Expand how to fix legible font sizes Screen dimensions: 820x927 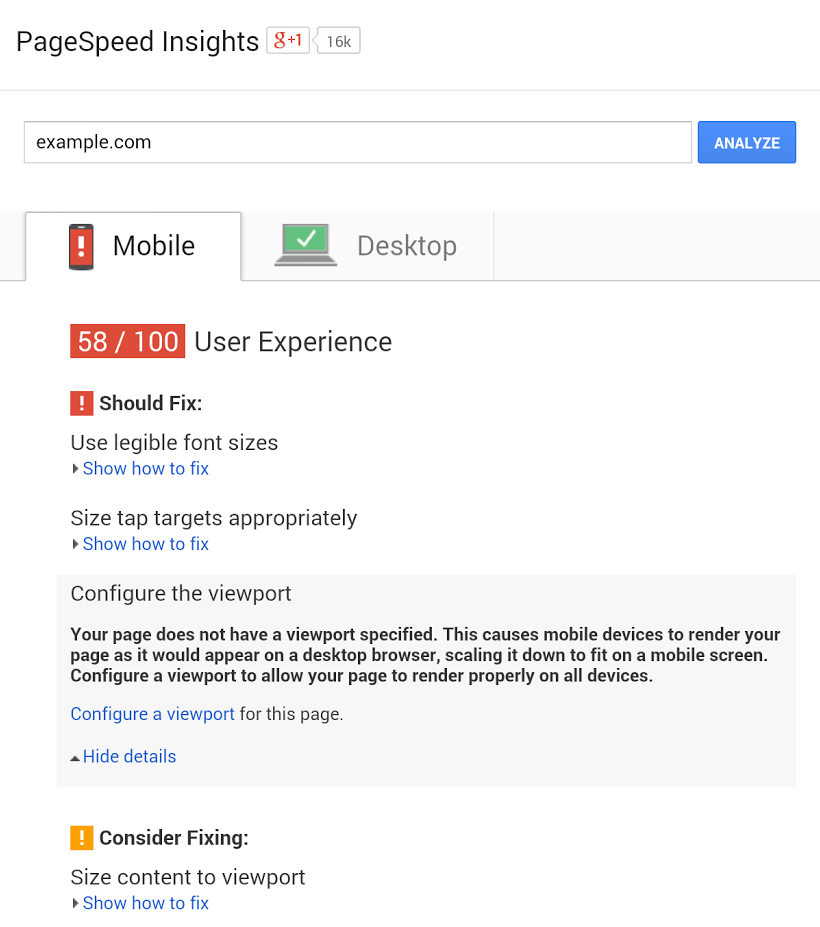pos(145,469)
